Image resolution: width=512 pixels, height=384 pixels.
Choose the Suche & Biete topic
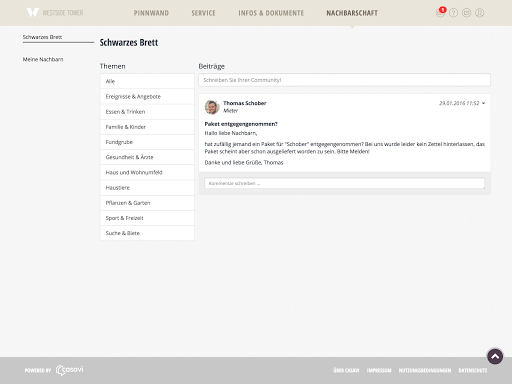(147, 233)
